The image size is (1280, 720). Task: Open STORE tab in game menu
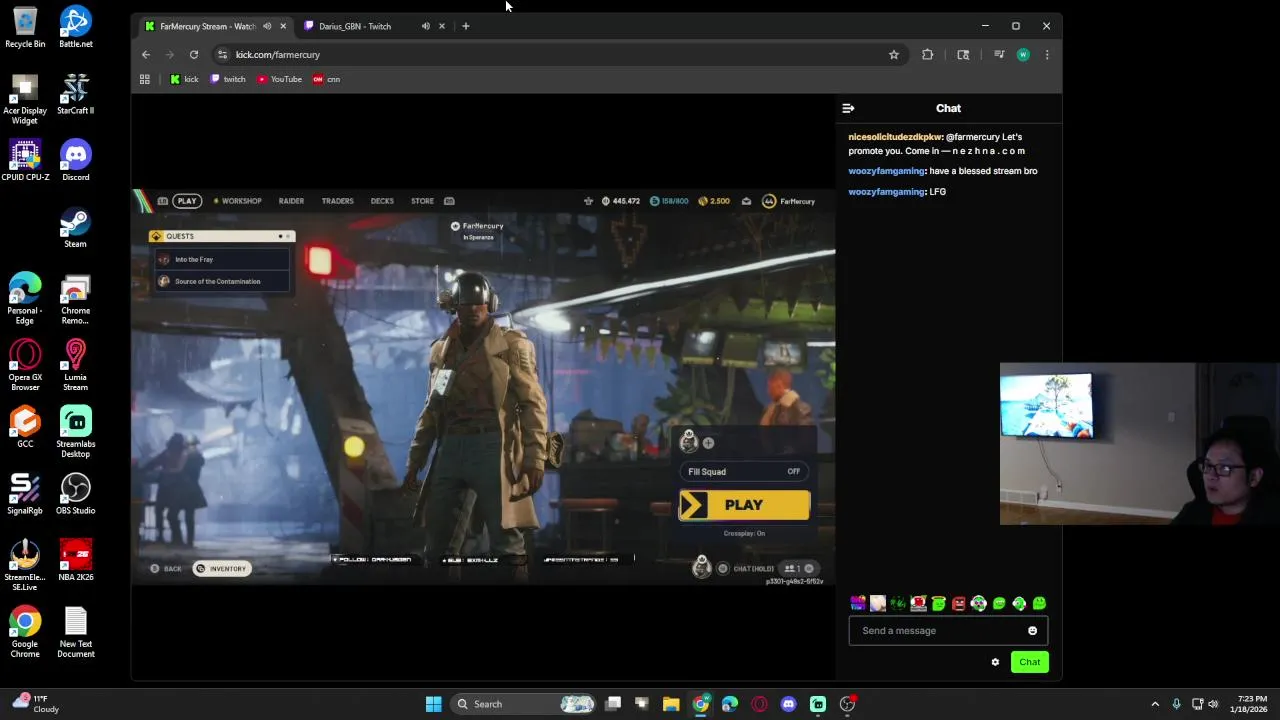pos(422,201)
